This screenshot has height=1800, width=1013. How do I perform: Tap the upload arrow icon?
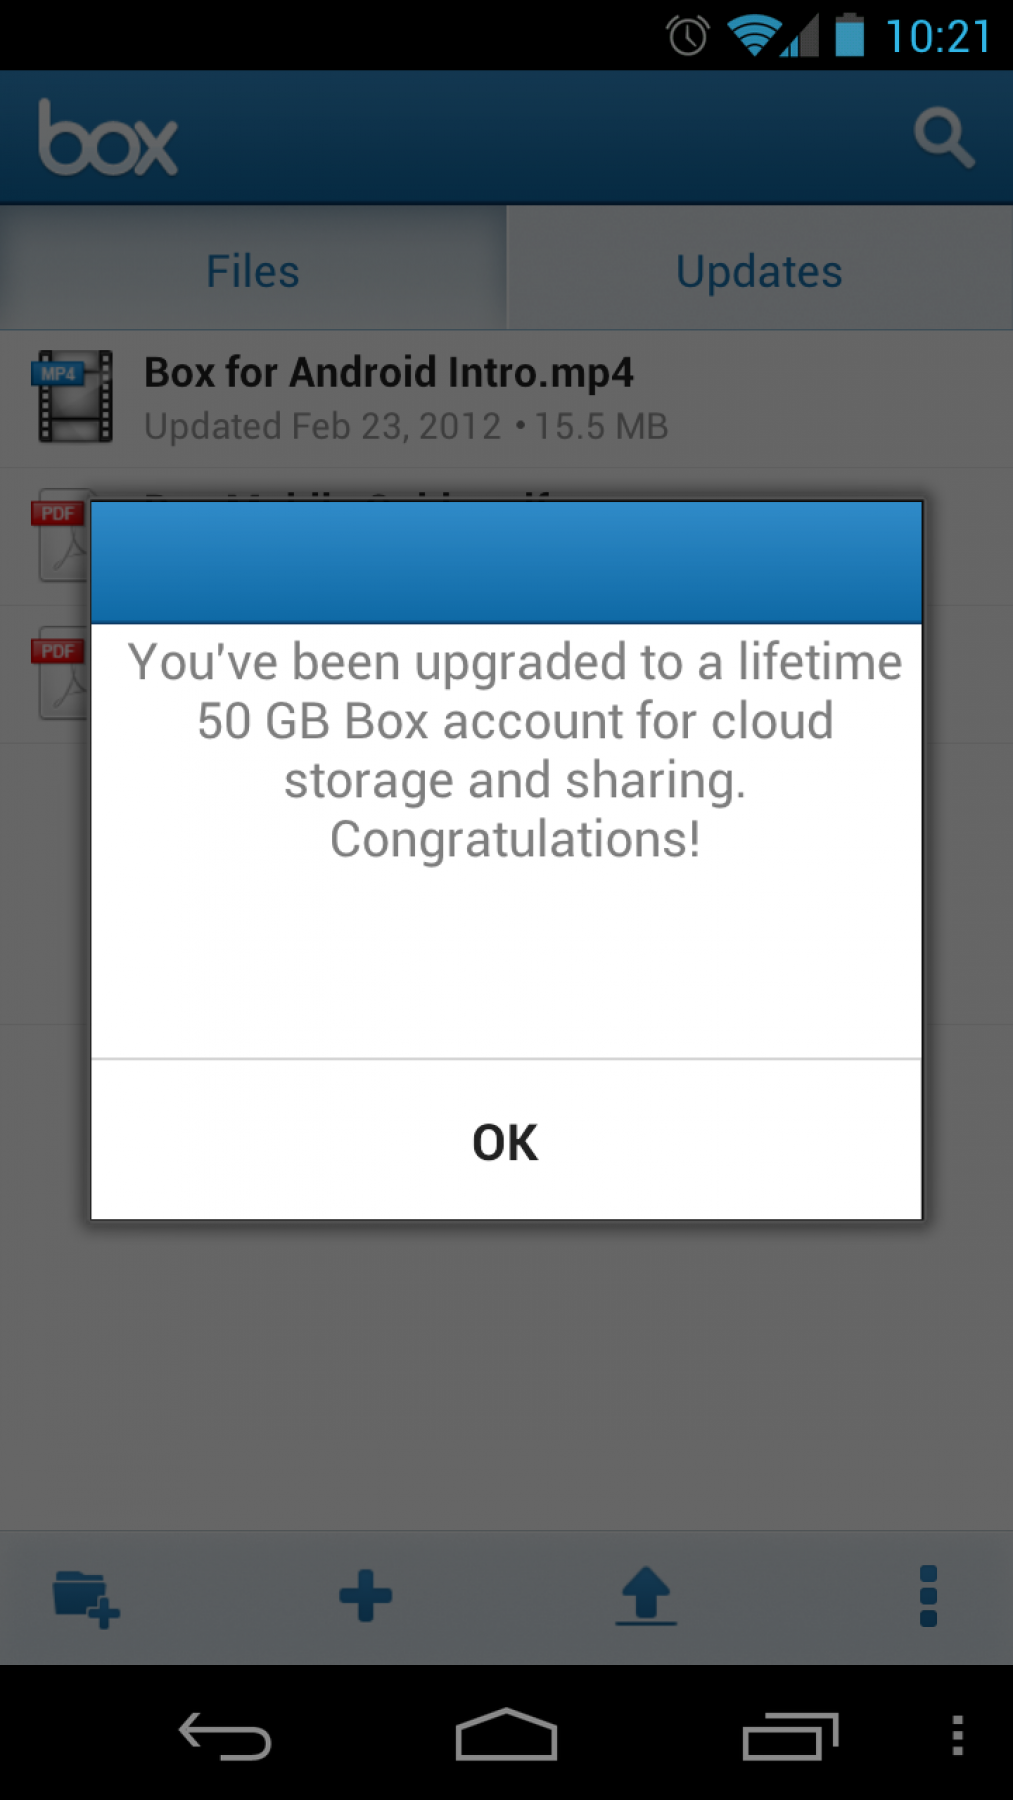pos(646,1596)
